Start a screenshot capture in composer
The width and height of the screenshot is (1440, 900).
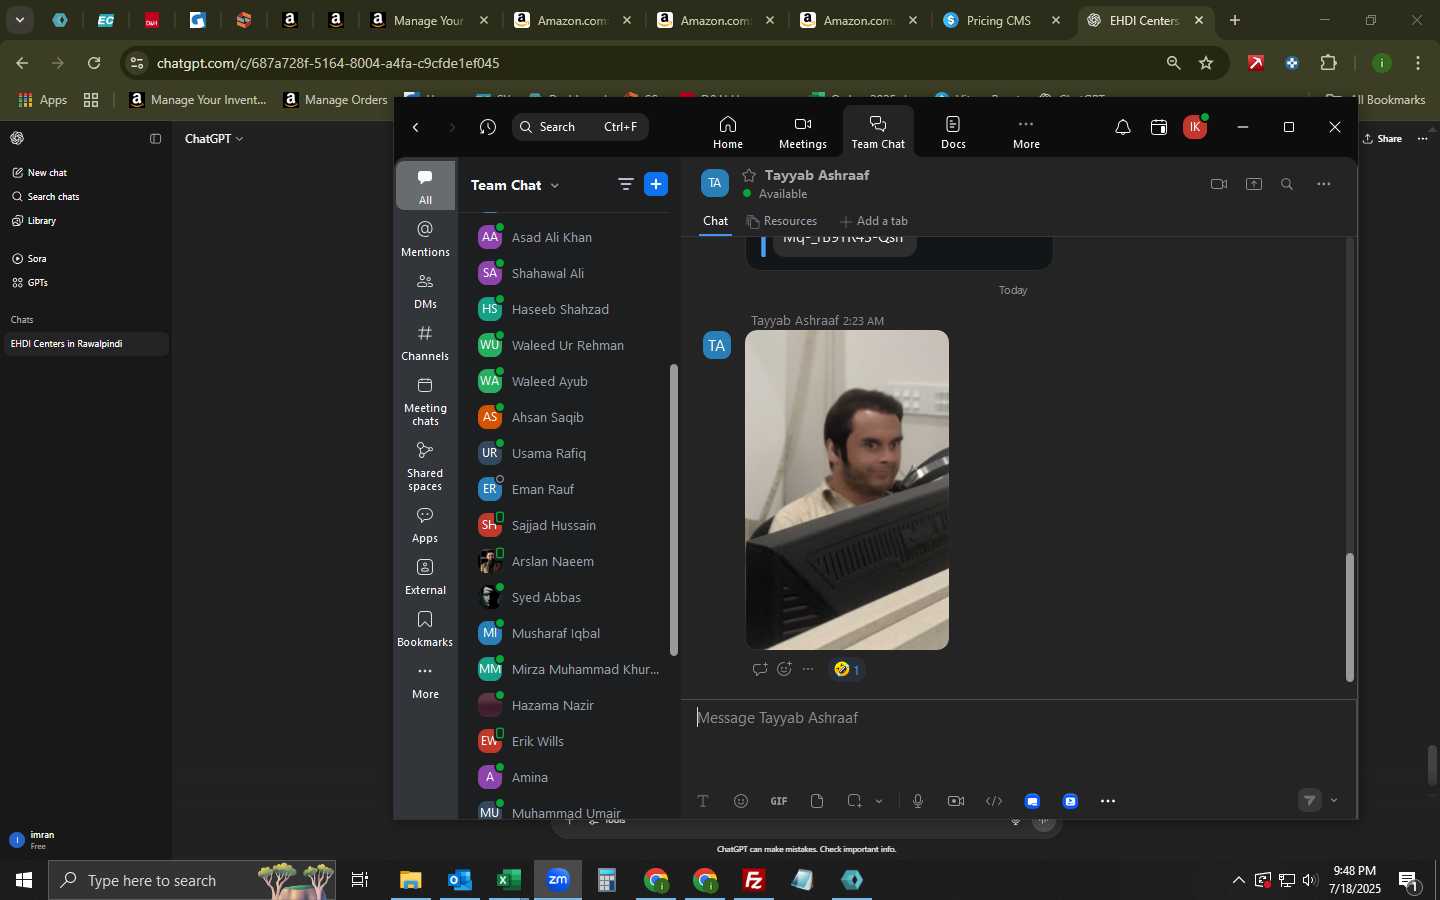pos(854,801)
